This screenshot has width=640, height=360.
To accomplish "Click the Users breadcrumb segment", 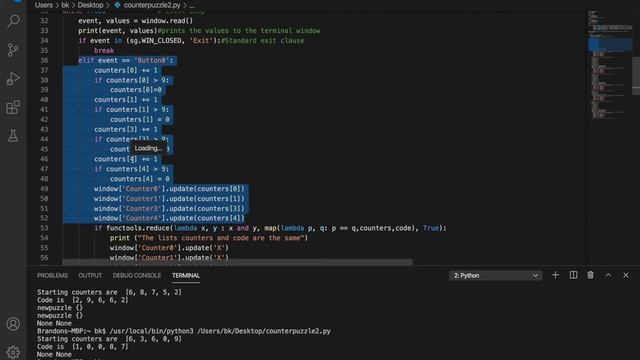I will click(44, 5).
